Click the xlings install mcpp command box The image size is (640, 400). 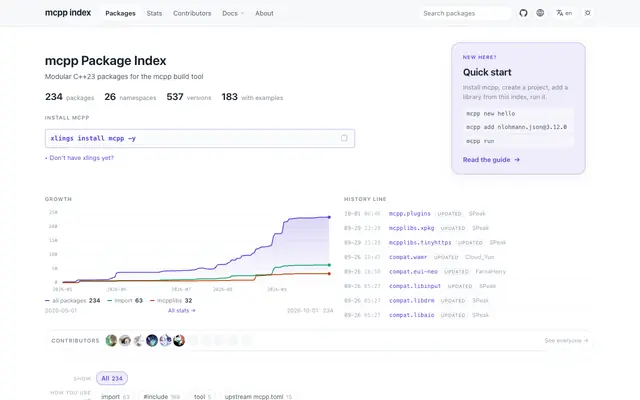200,138
